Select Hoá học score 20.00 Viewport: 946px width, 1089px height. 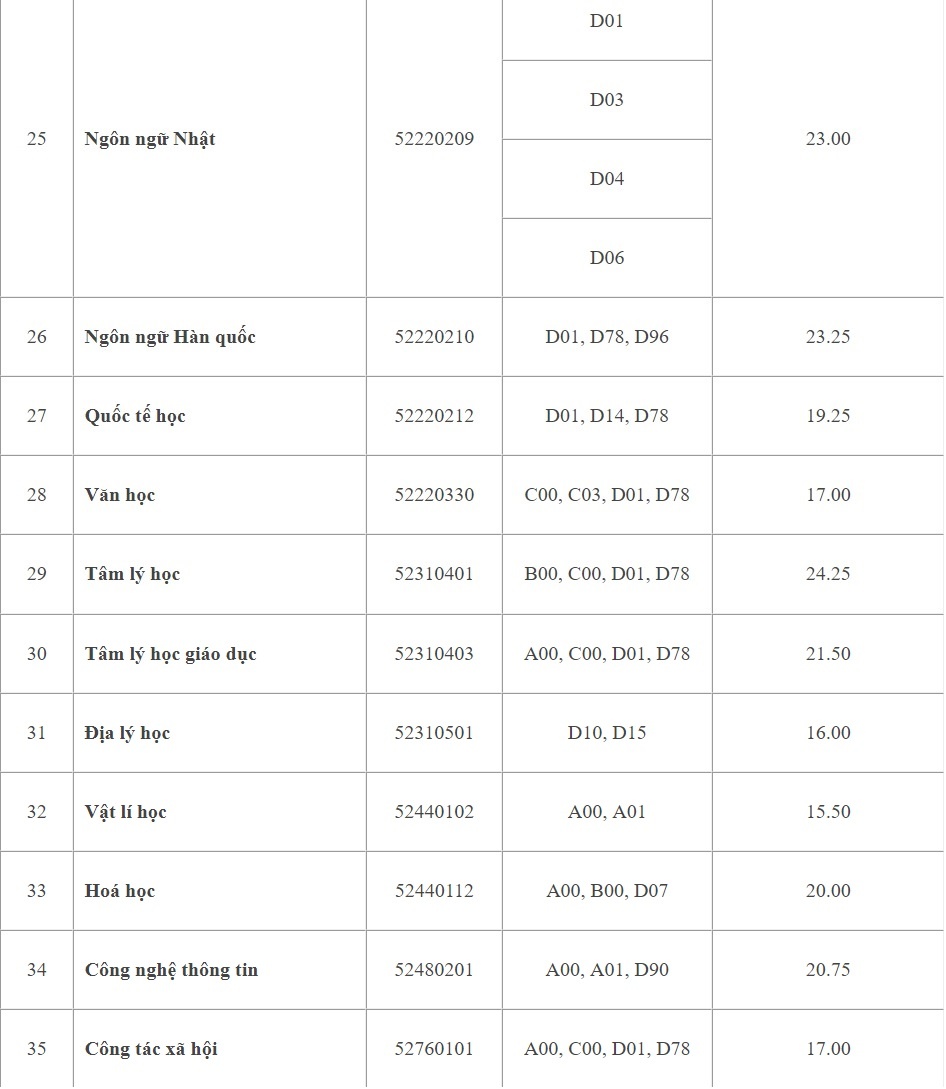[827, 891]
